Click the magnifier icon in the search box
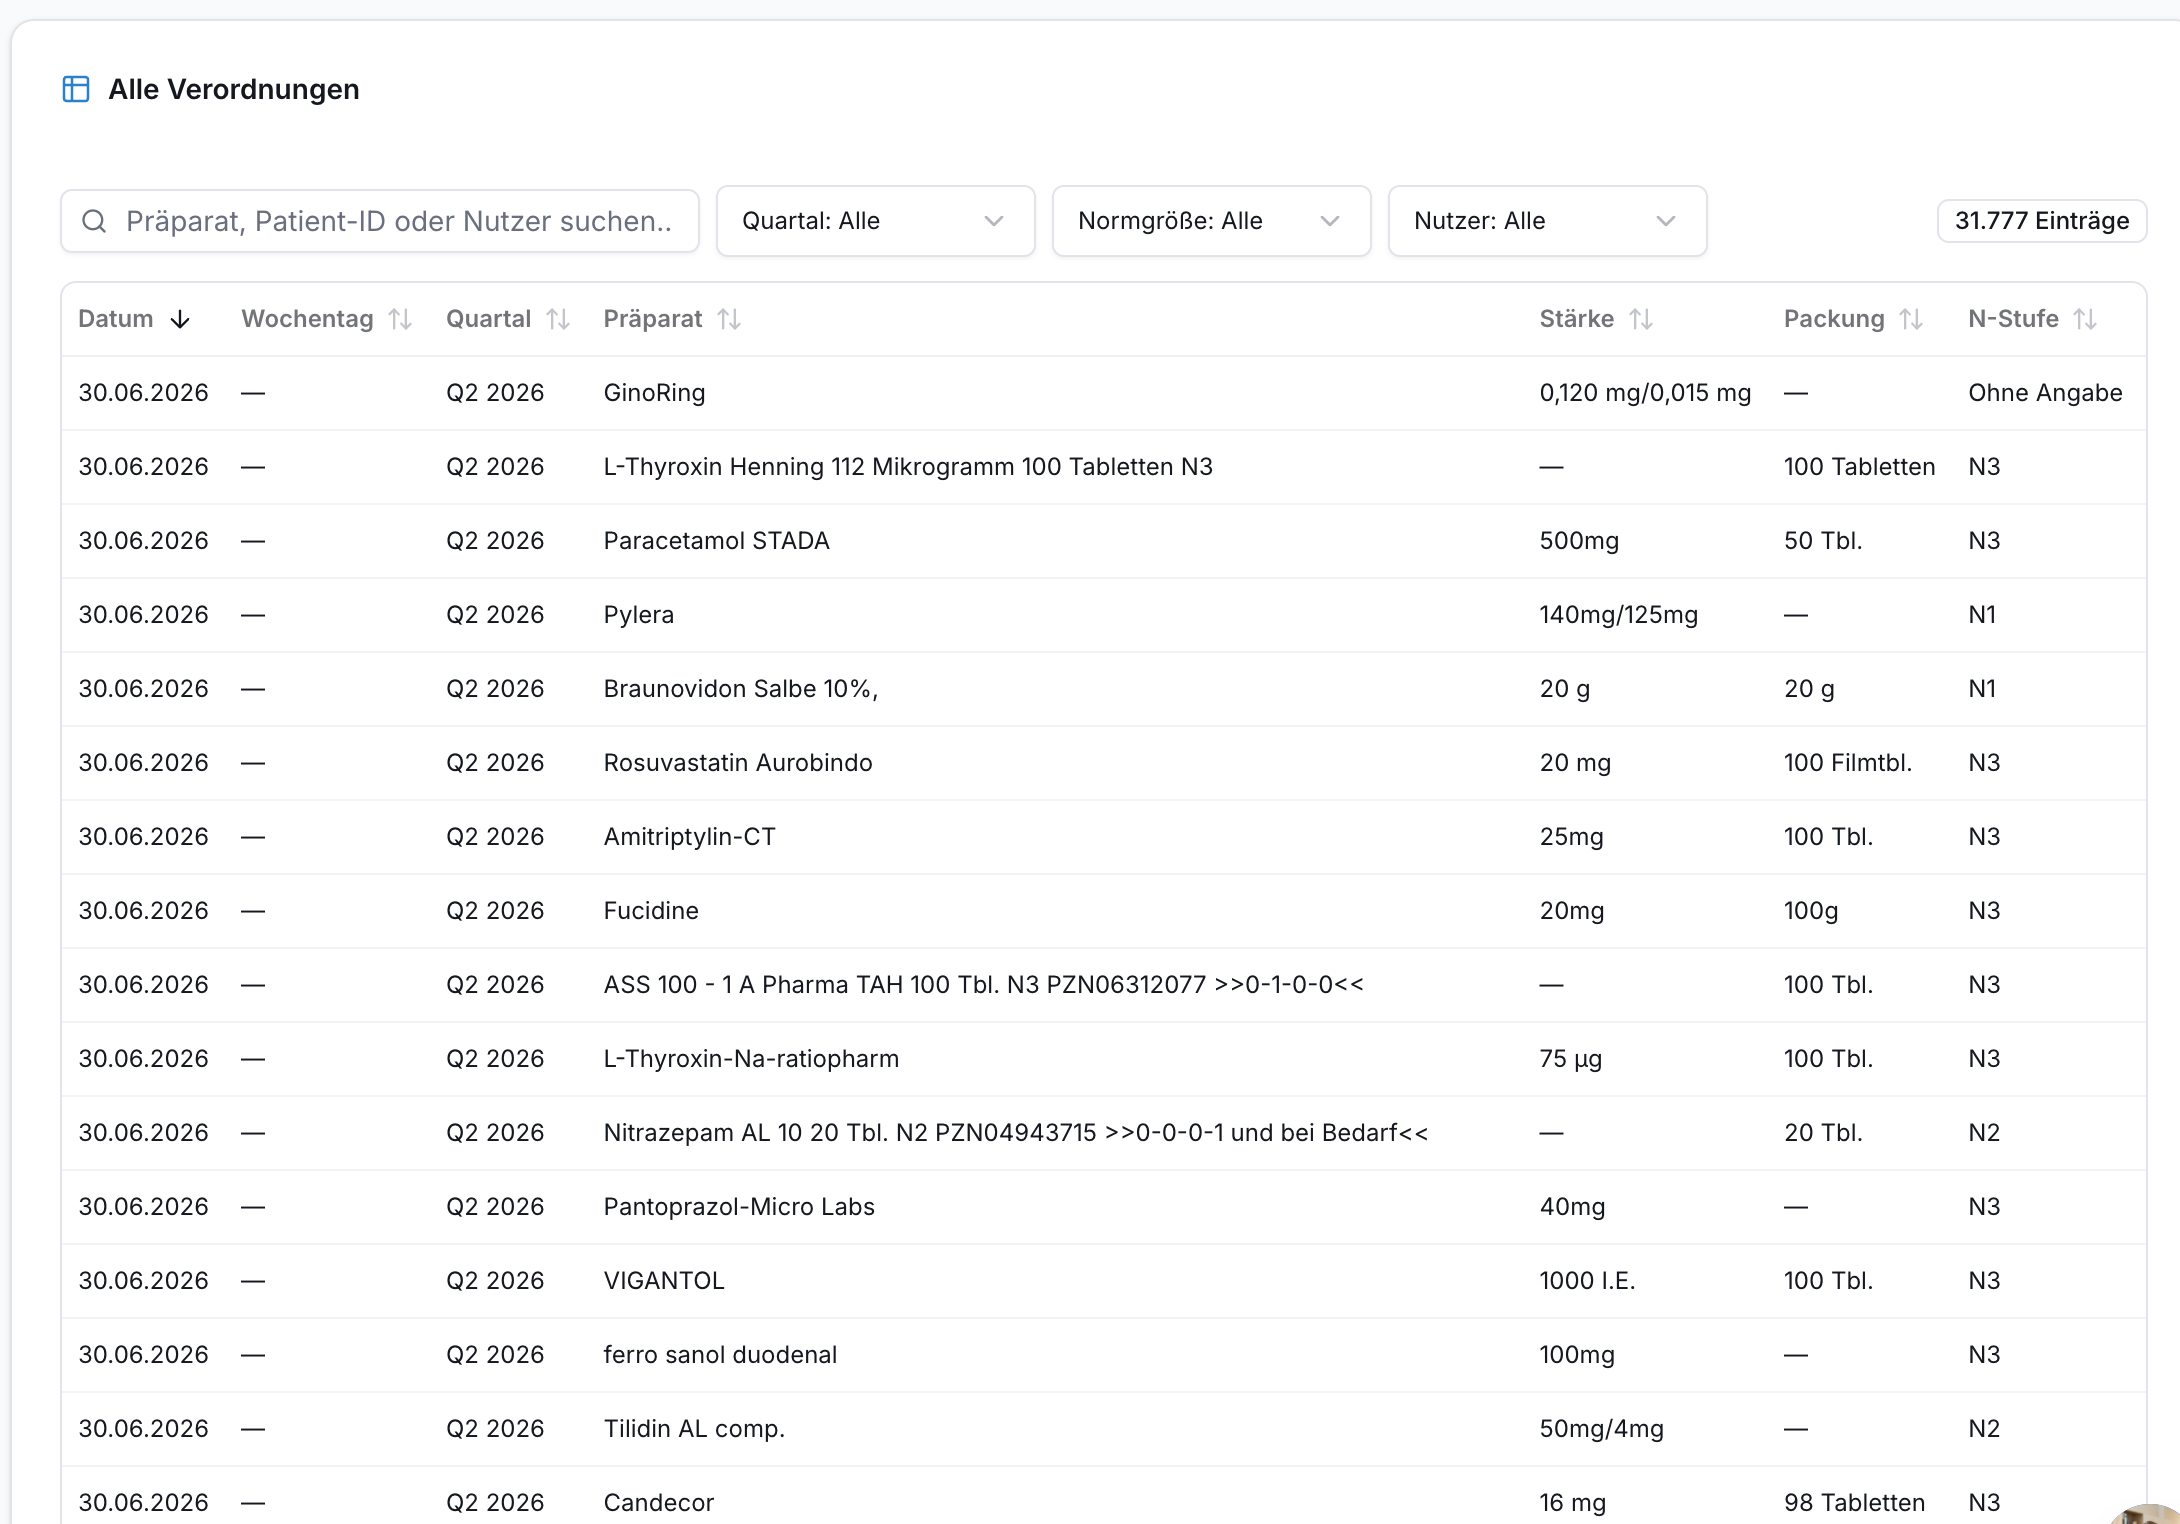This screenshot has width=2180, height=1524. 94,221
